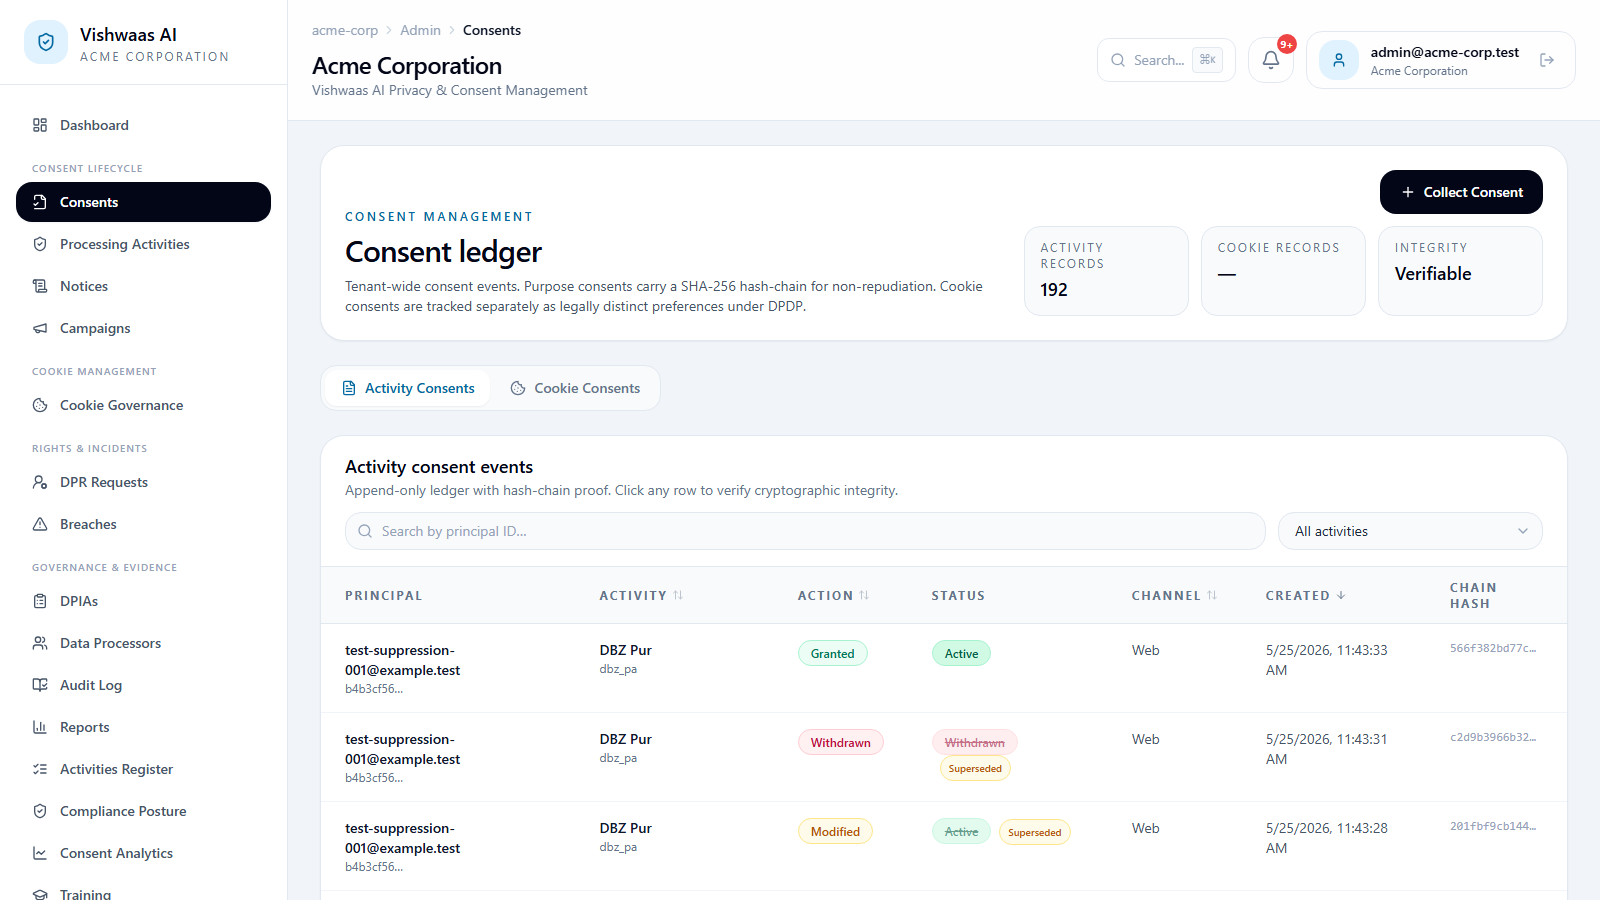Click Admin breadcrumb link
Screen dimensions: 1600x900
coord(420,30)
